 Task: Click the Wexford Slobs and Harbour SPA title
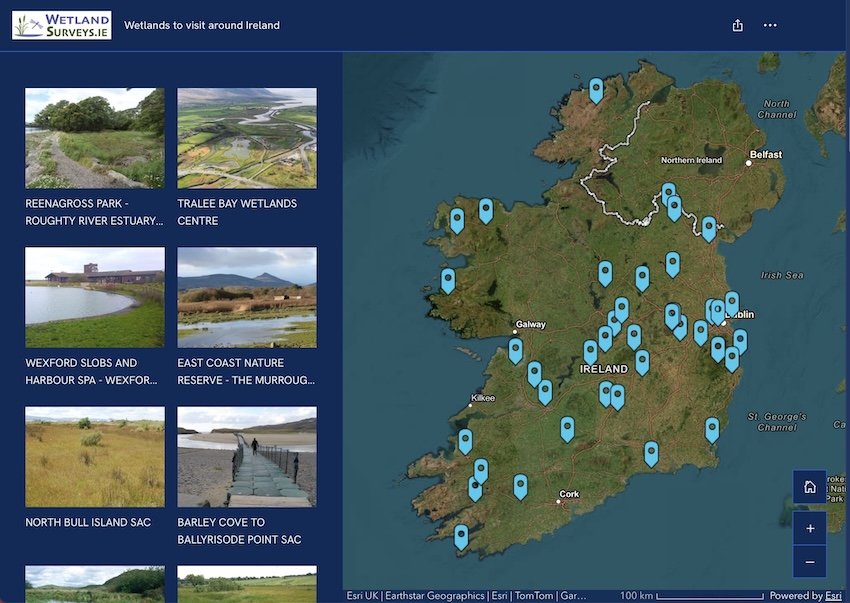click(x=92, y=371)
